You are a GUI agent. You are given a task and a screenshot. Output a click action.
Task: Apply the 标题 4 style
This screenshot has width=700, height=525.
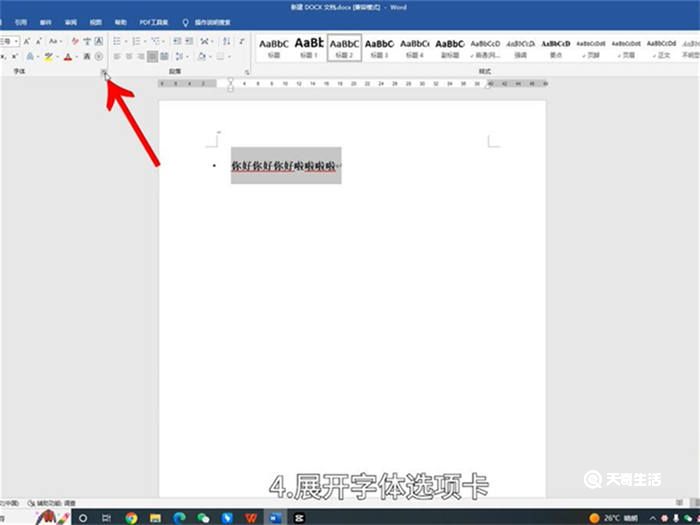[414, 48]
